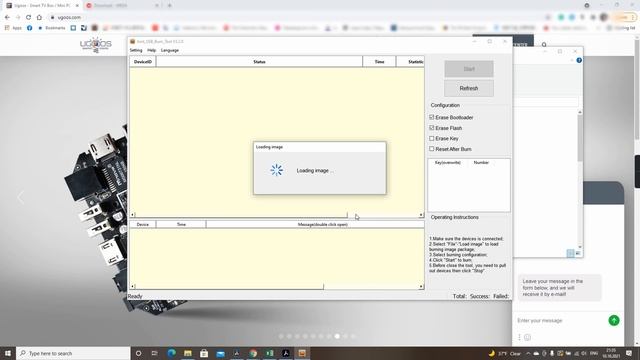Click the weather widget on taskbar
Image resolution: width=640 pixels, height=360 pixels.
[x=505, y=353]
